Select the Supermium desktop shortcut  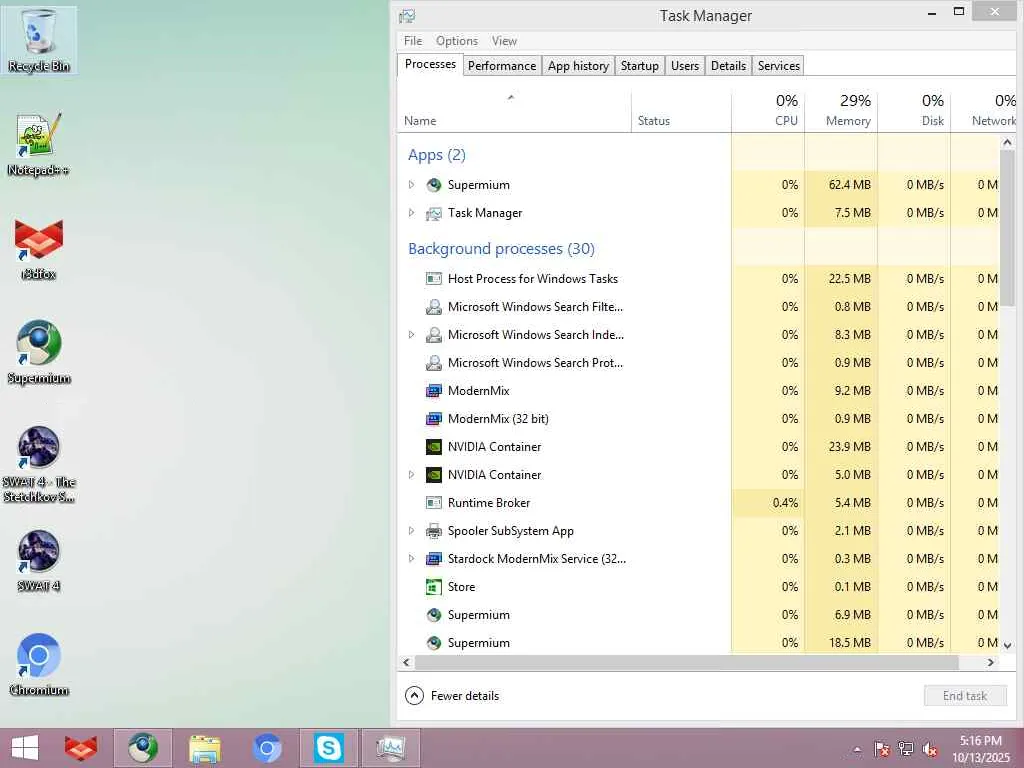pos(39,353)
